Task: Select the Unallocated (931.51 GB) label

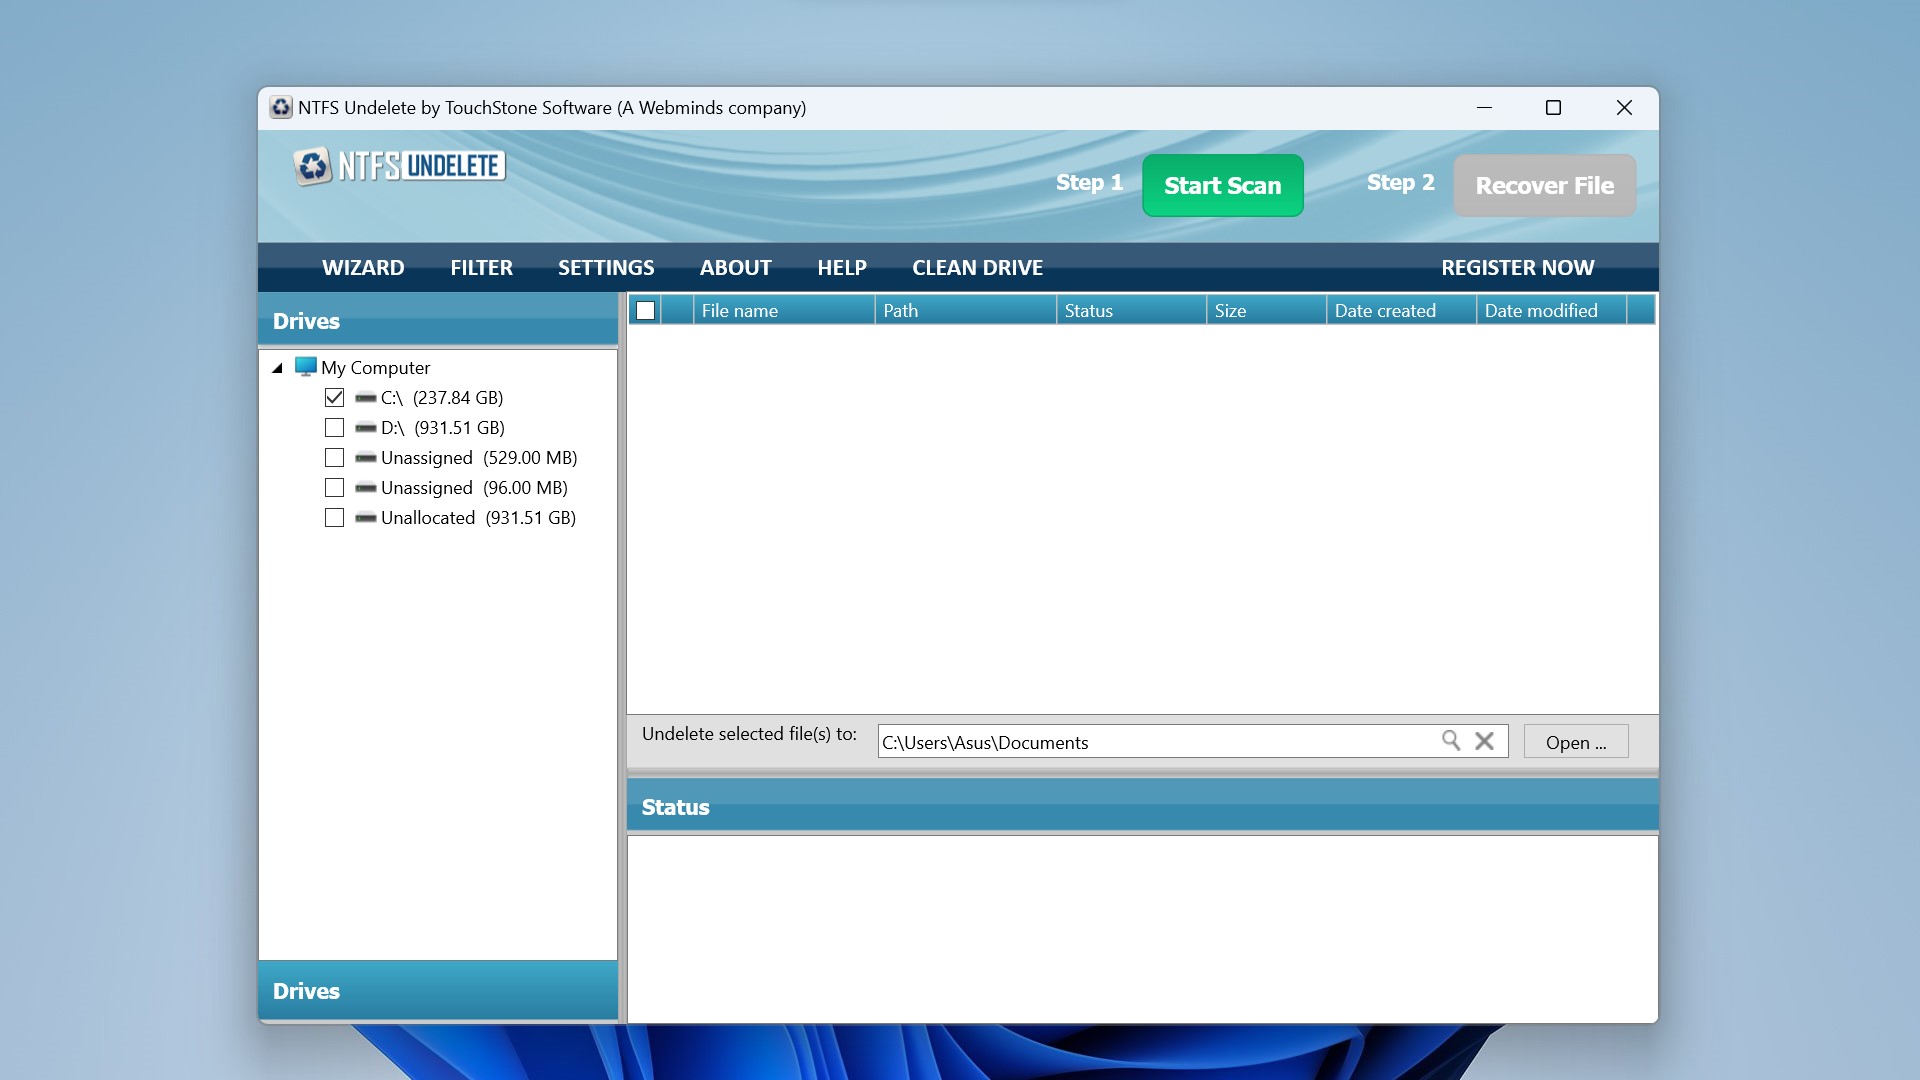Action: pyautogui.click(x=479, y=518)
